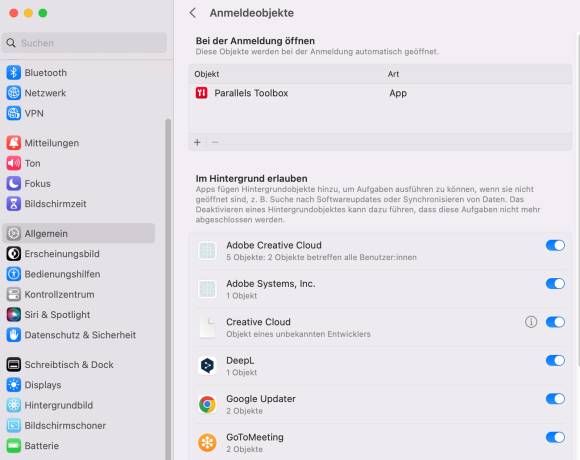Show info for Creative Cloud item

tap(531, 322)
